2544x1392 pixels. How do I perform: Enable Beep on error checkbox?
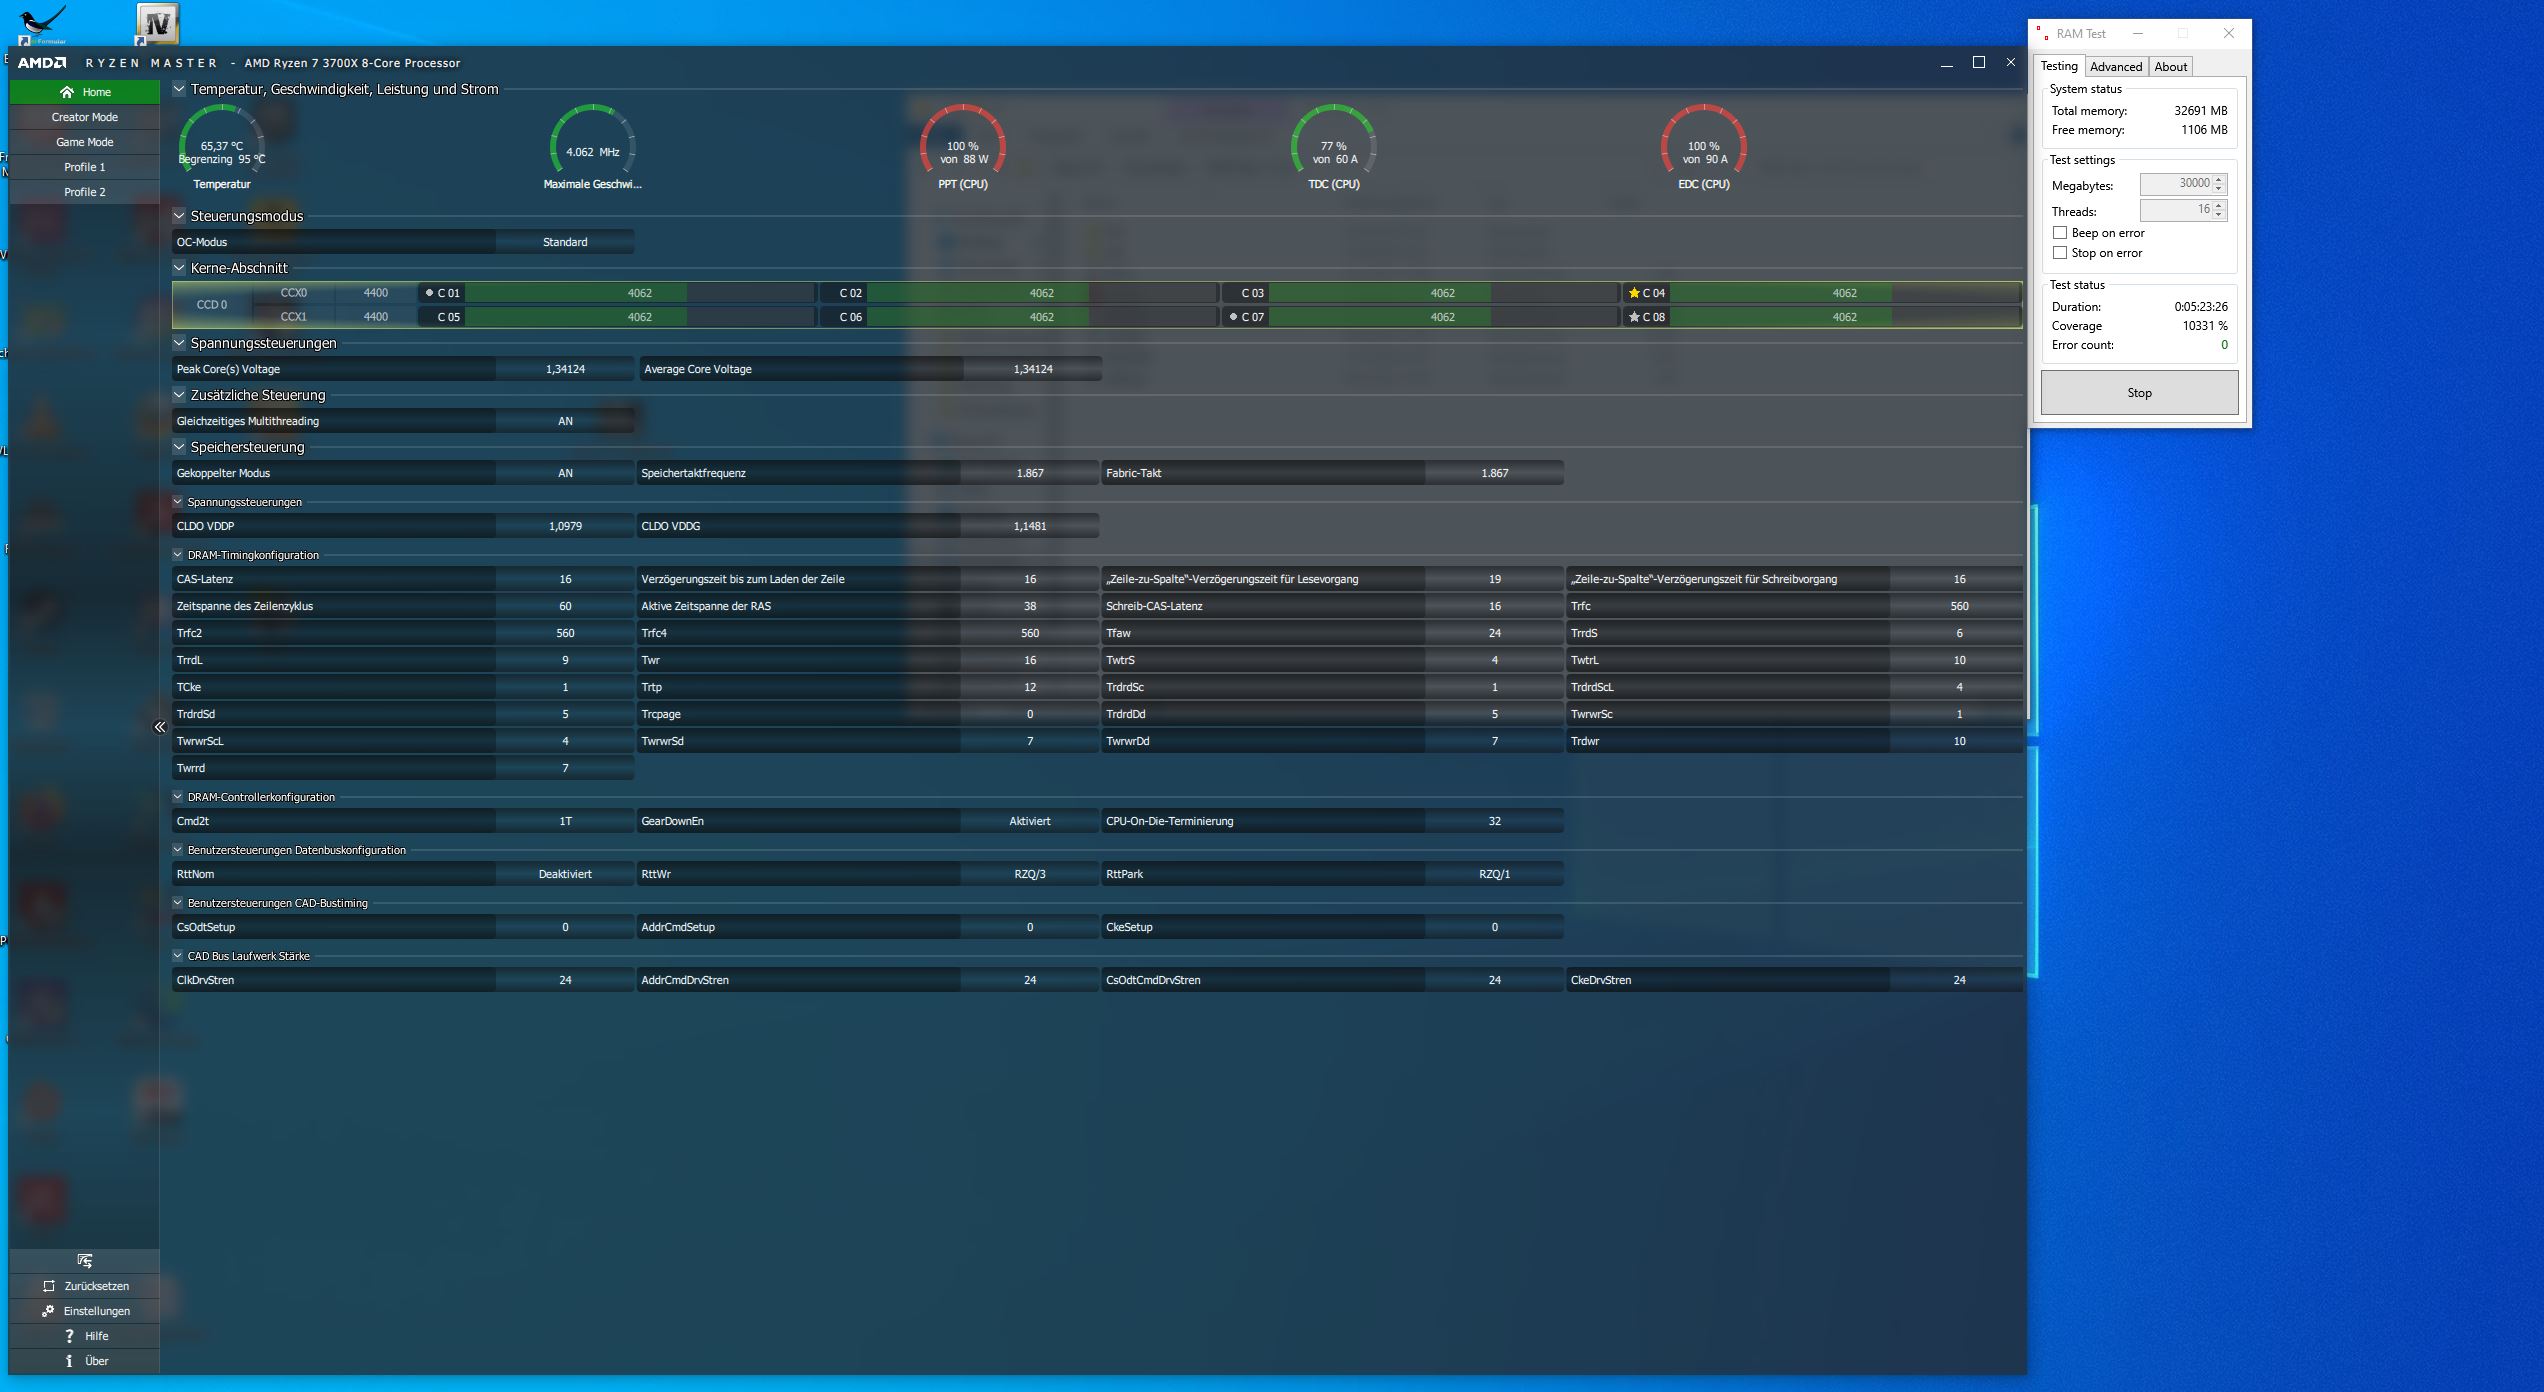2060,233
